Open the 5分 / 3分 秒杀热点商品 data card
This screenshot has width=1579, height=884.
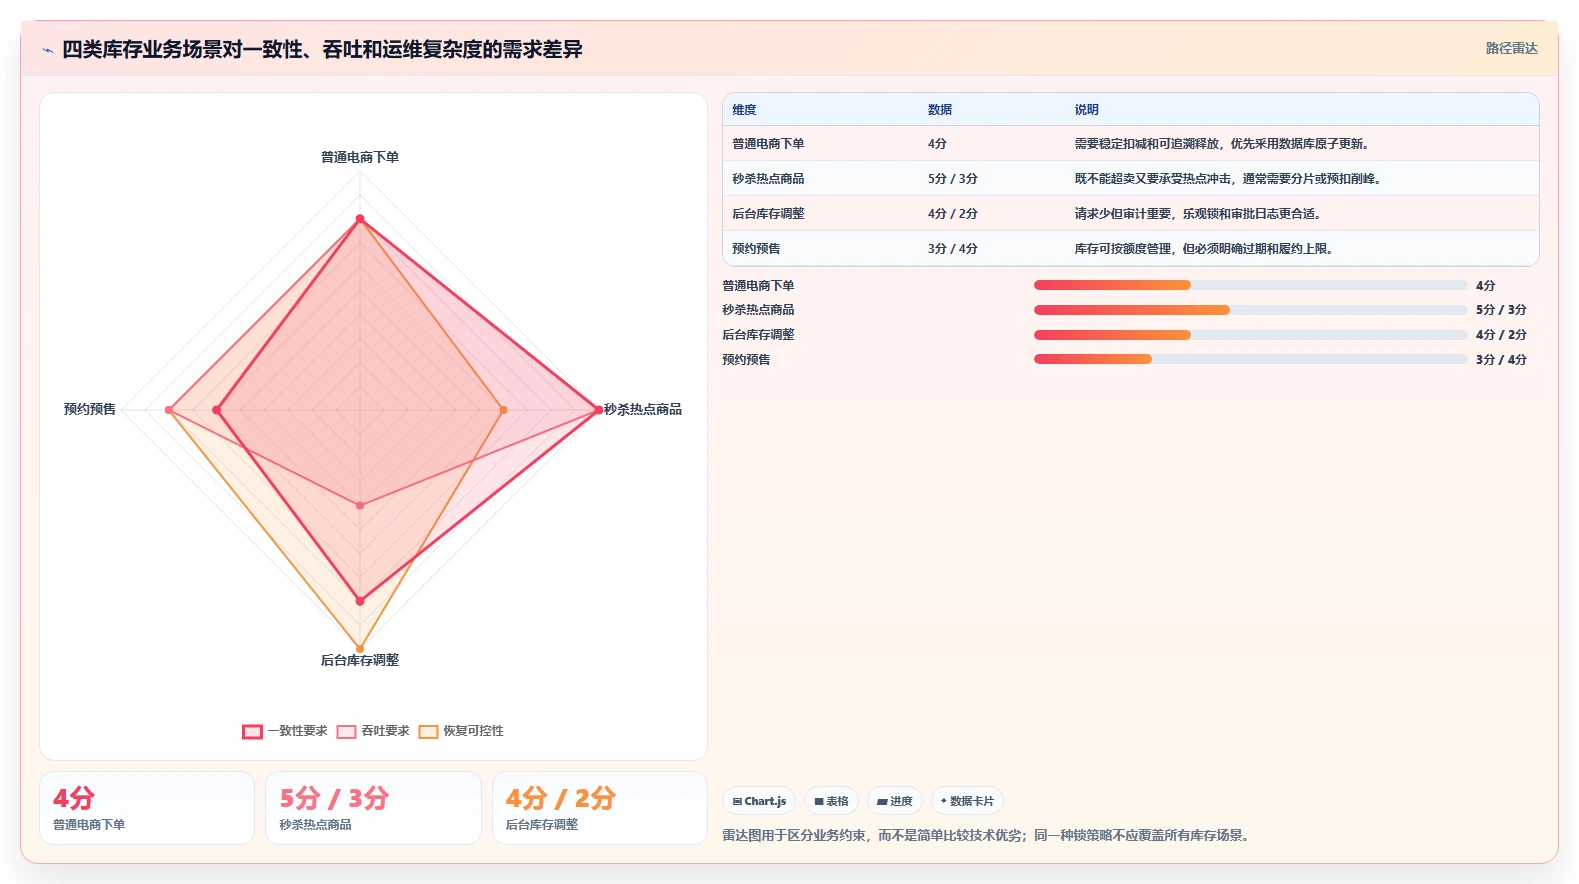(x=373, y=808)
